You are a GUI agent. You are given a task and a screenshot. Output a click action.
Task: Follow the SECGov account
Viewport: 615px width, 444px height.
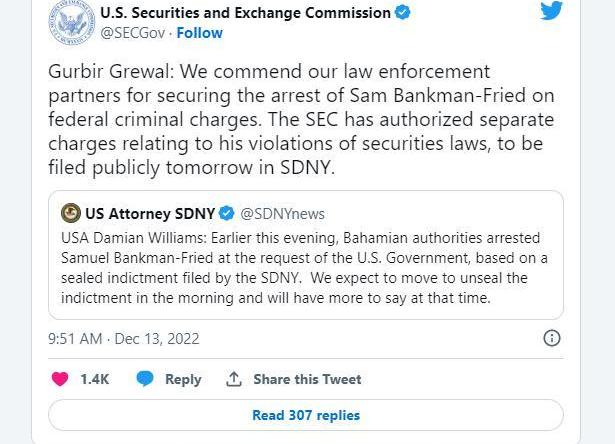click(x=200, y=33)
